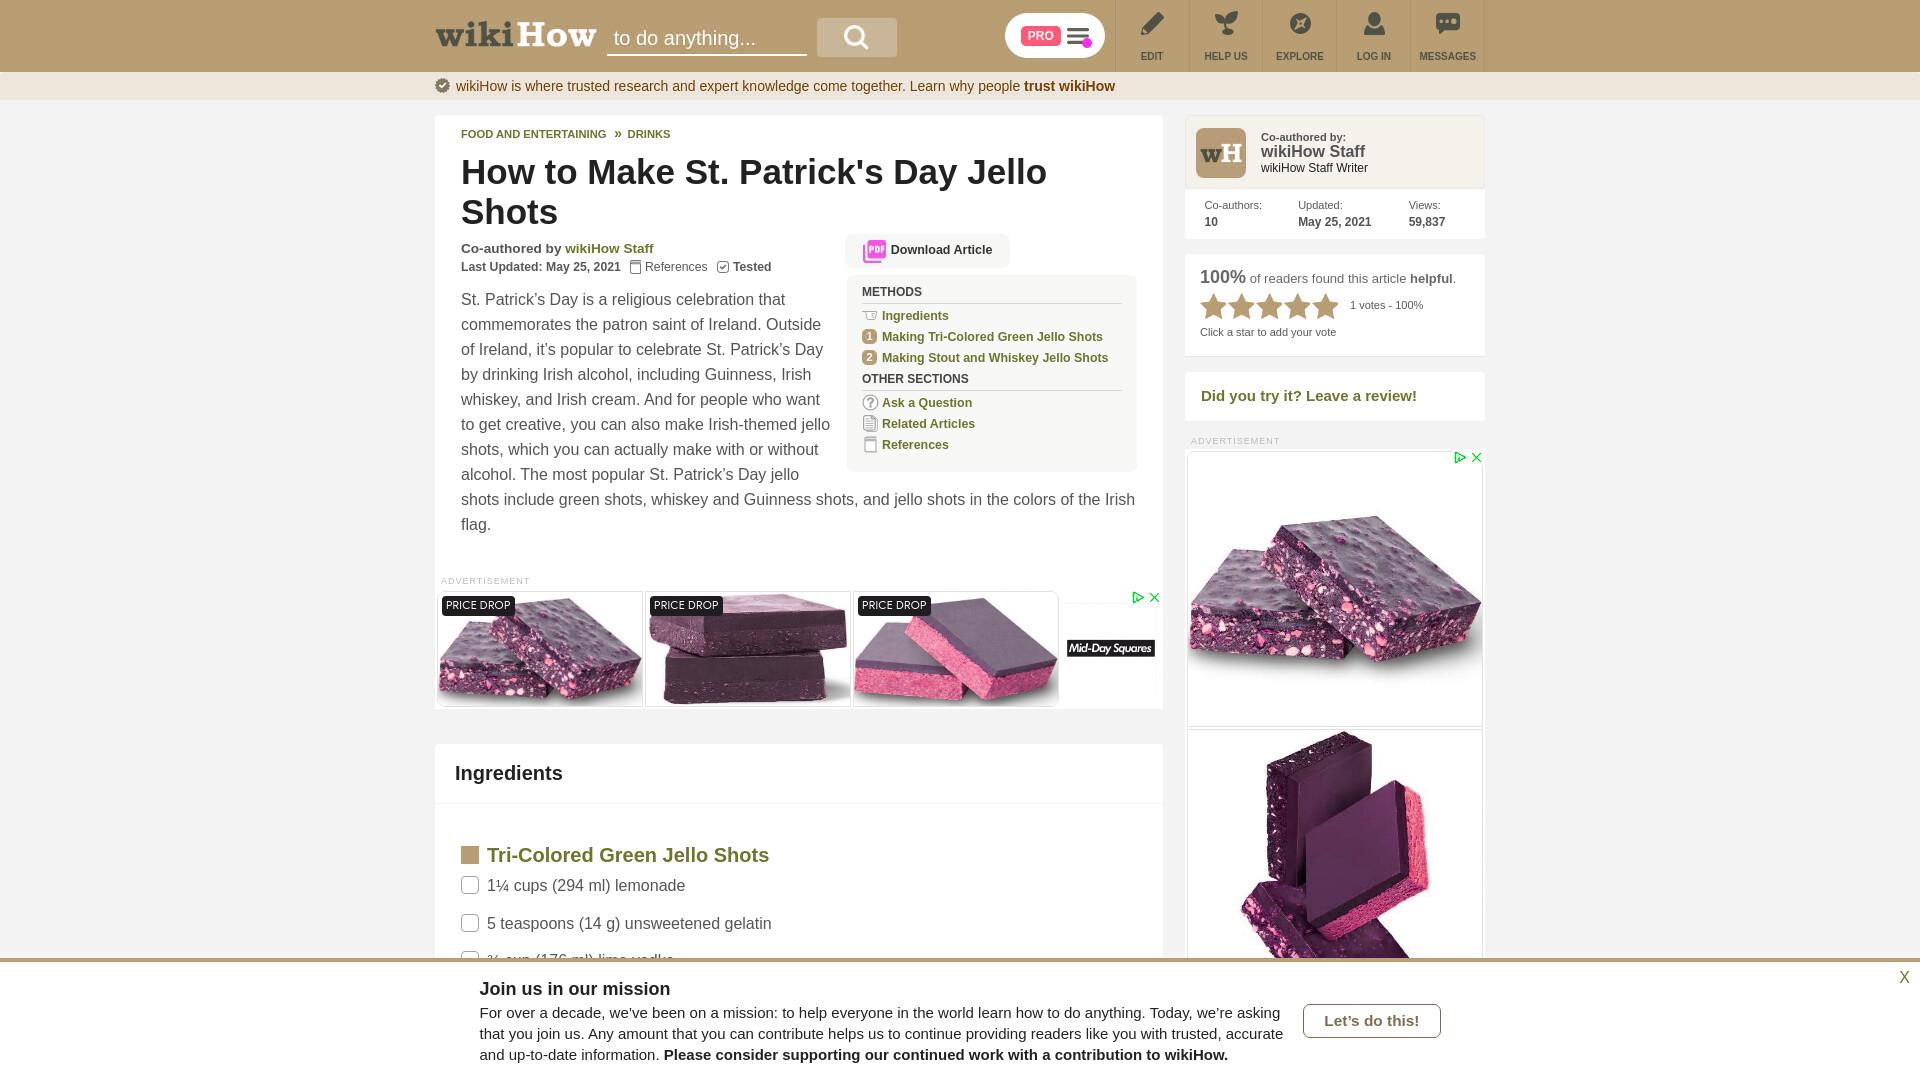Dismiss the Join us banner with X
The image size is (1920, 1080).
[1904, 978]
